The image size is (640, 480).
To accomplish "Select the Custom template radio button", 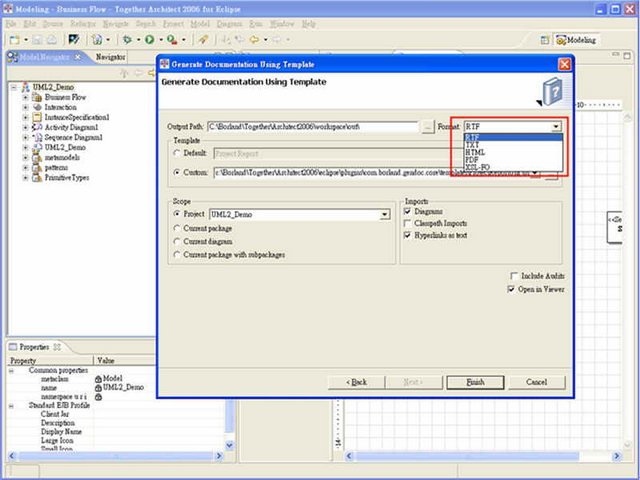I will coord(177,172).
